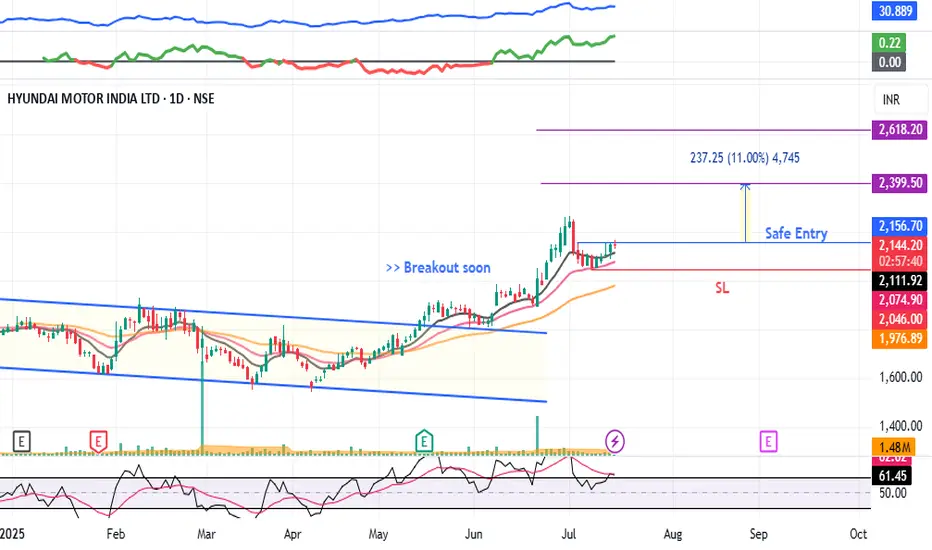Screen dimensions: 932x550
Task: Click the 2,111.92 black moving average label
Action: point(900,281)
